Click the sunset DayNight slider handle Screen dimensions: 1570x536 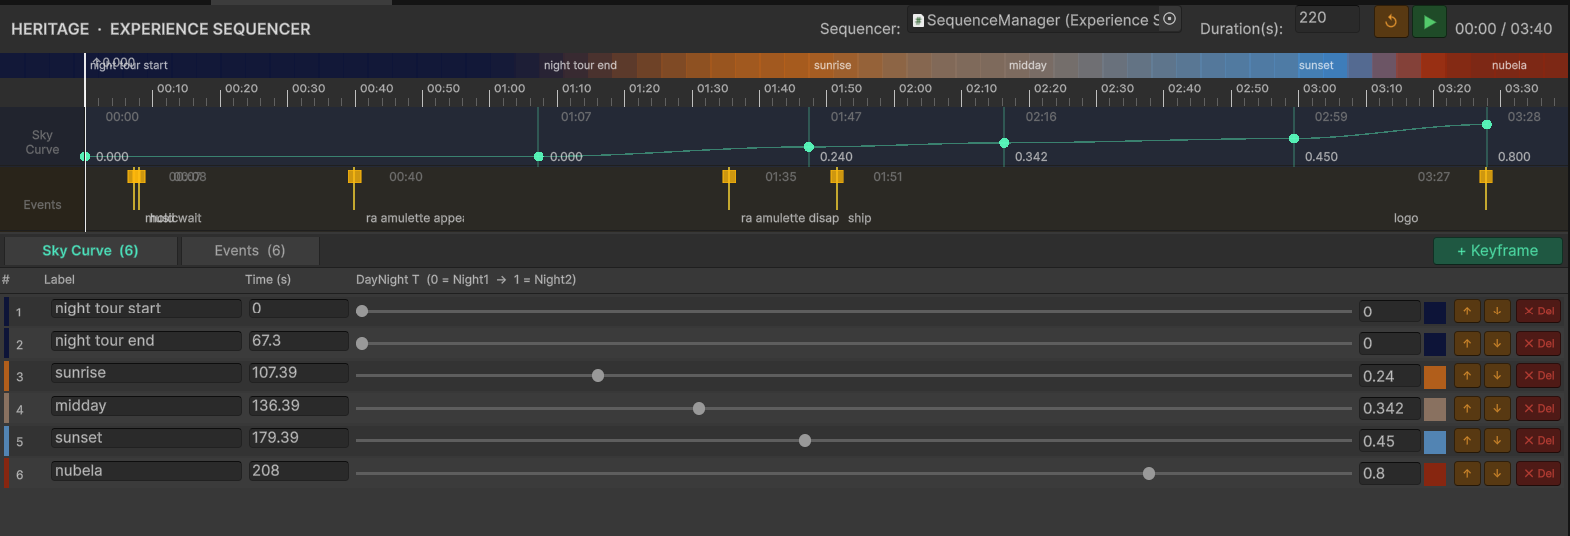[805, 441]
